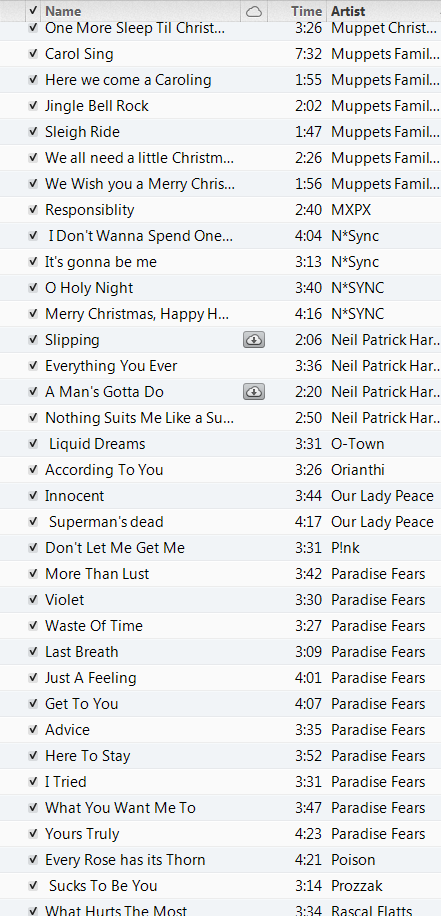The width and height of the screenshot is (441, 916).
Task: Sort songs by the Time column header
Action: (x=307, y=11)
